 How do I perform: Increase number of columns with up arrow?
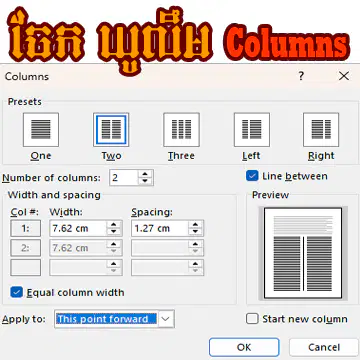click(145, 174)
